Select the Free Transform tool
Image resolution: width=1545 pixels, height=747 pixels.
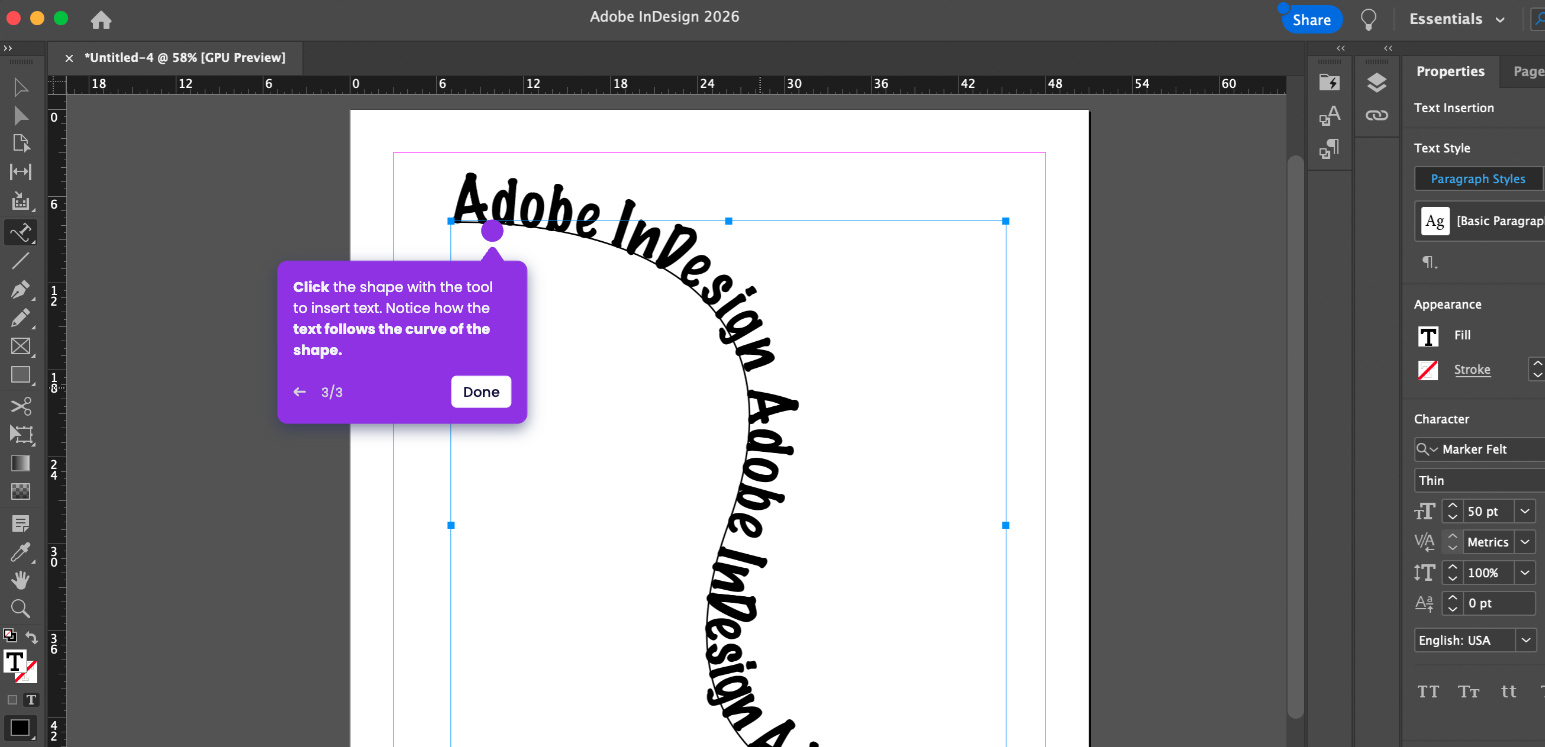tap(20, 434)
